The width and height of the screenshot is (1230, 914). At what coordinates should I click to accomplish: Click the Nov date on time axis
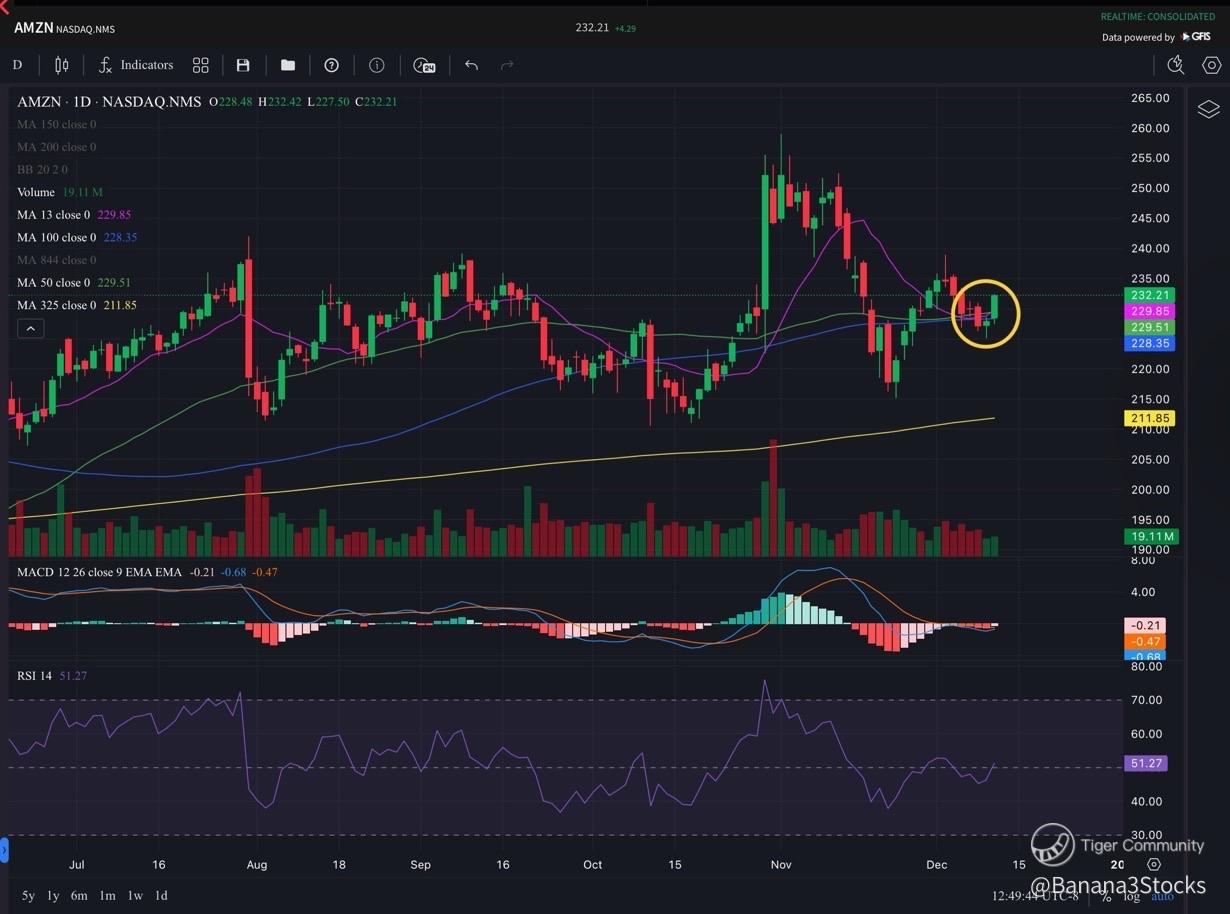[781, 864]
